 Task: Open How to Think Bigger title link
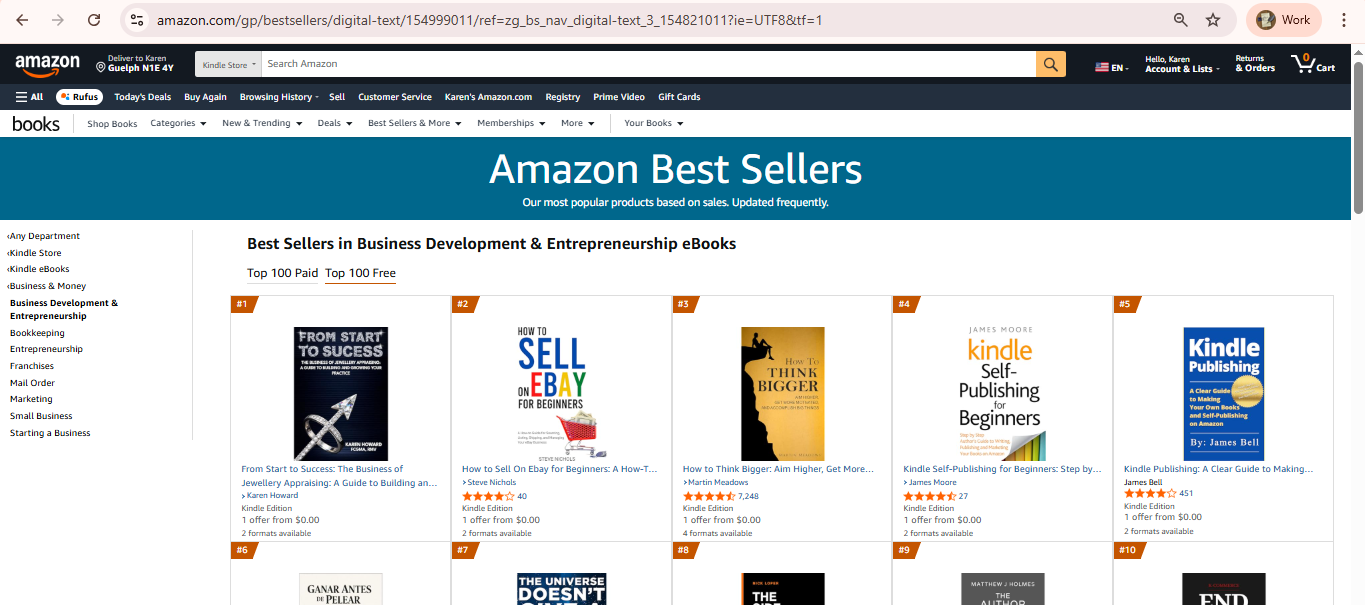click(778, 469)
